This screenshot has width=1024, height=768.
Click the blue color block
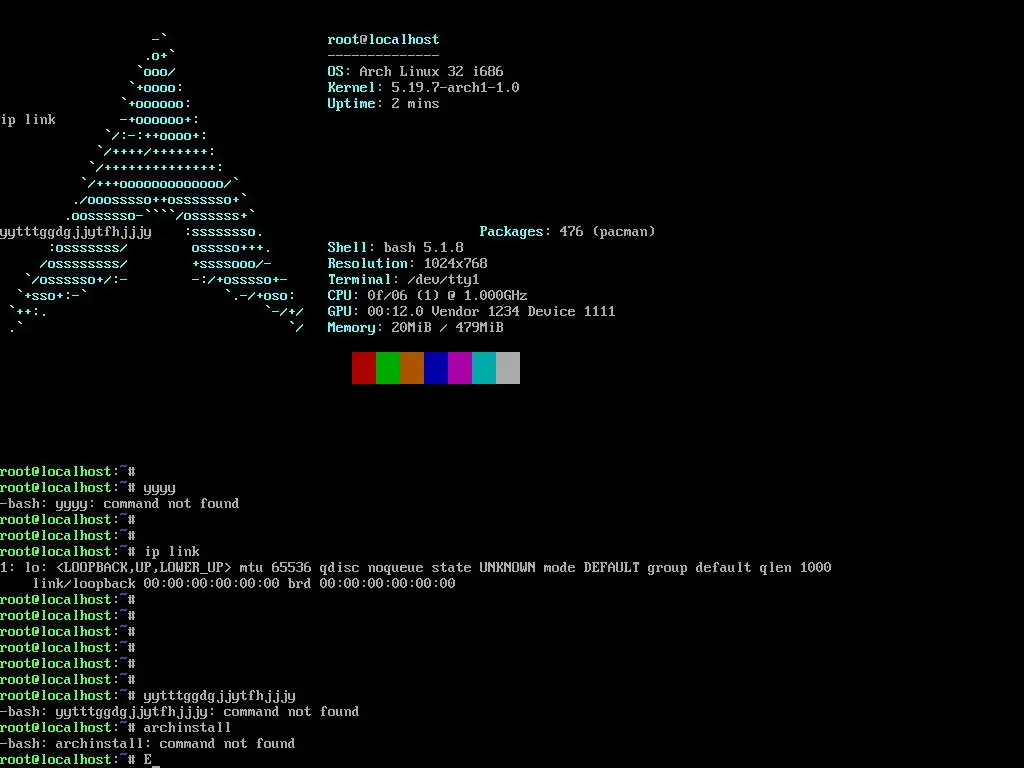436,368
